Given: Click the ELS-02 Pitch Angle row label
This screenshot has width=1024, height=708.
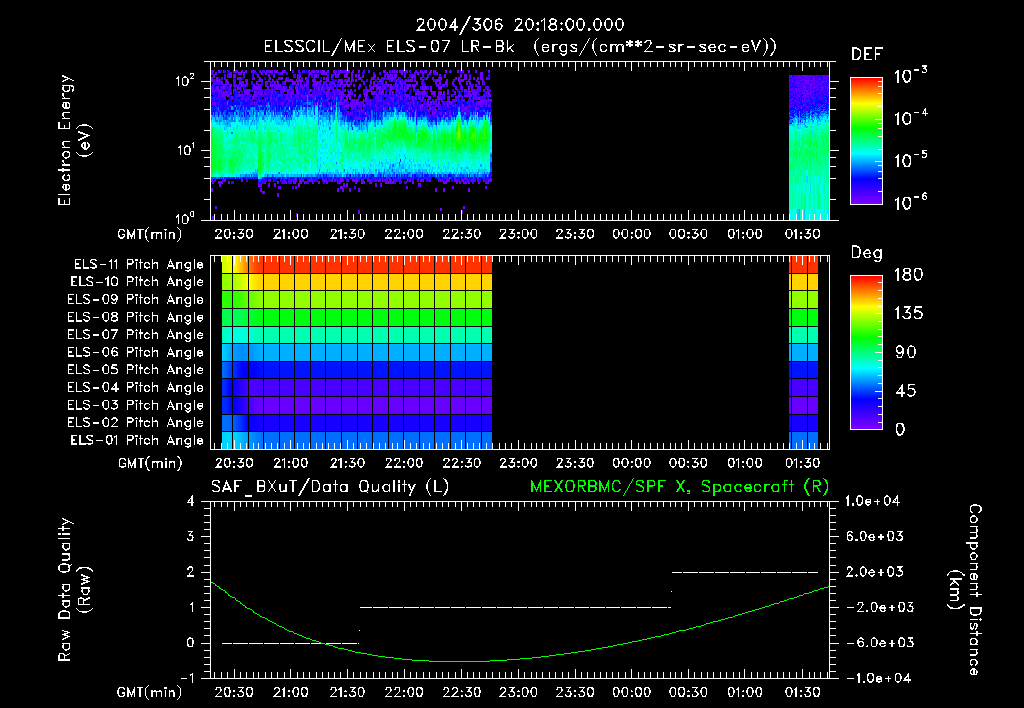Looking at the screenshot, I should (136, 423).
